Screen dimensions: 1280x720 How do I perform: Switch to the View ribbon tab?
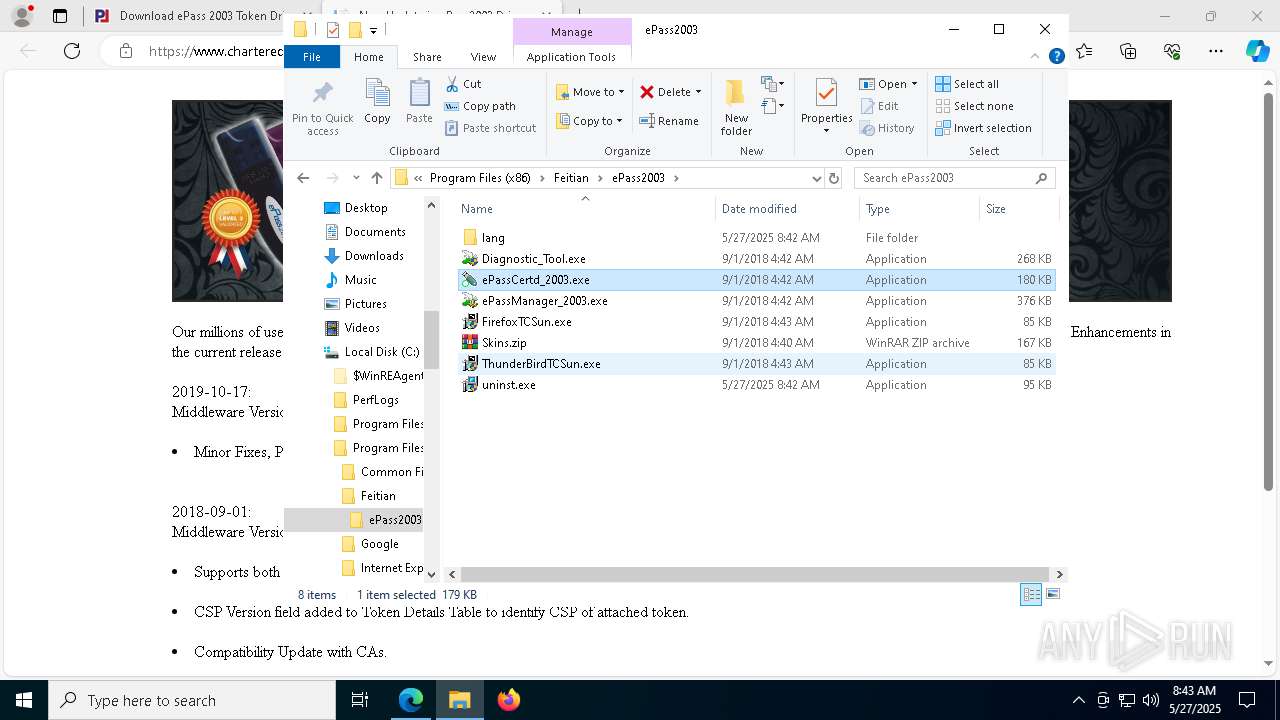click(483, 57)
